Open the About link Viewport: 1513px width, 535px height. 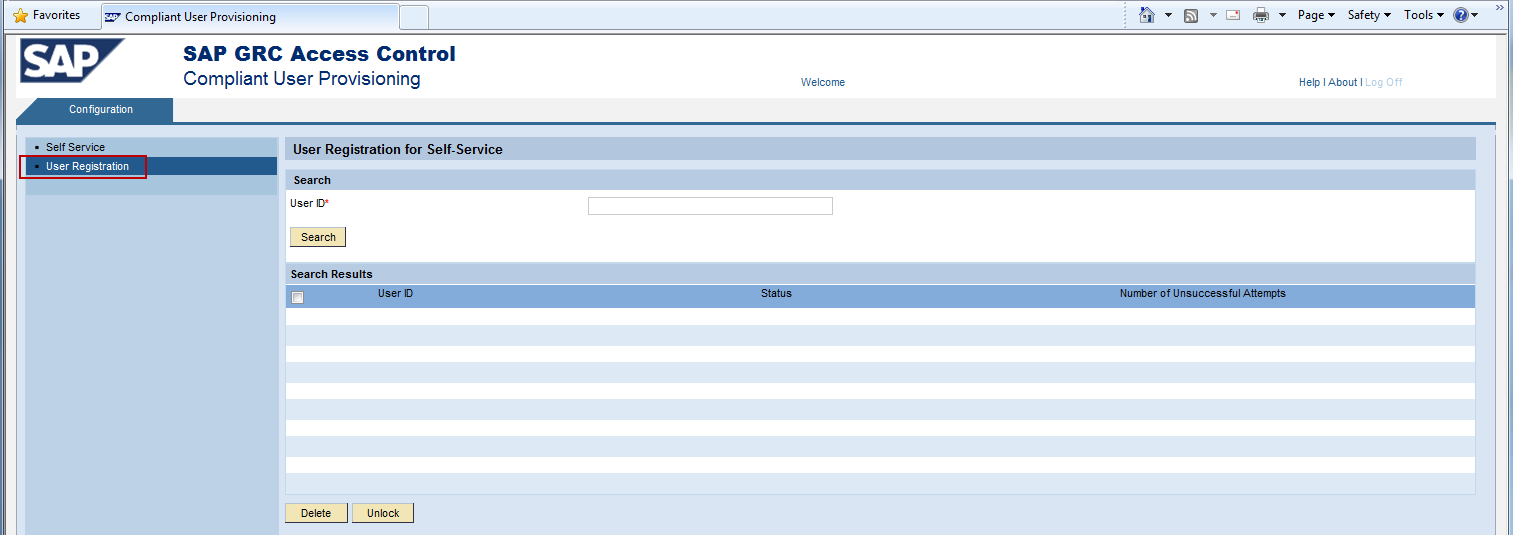[x=1343, y=82]
